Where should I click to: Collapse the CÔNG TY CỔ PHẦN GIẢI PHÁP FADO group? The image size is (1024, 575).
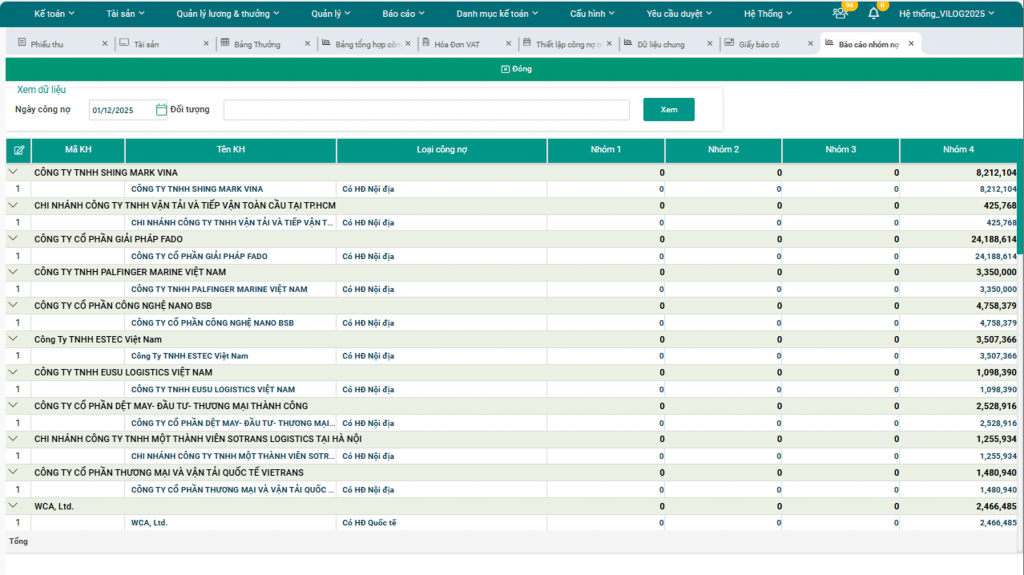pos(14,239)
